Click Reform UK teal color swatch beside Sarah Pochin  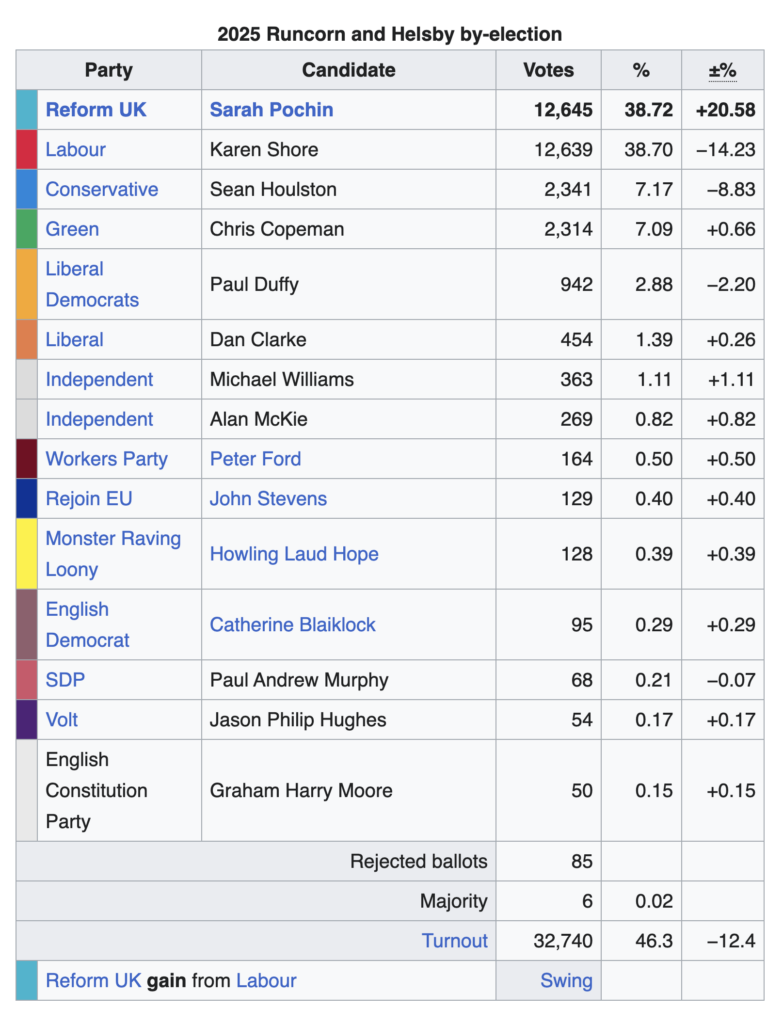[x=27, y=110]
